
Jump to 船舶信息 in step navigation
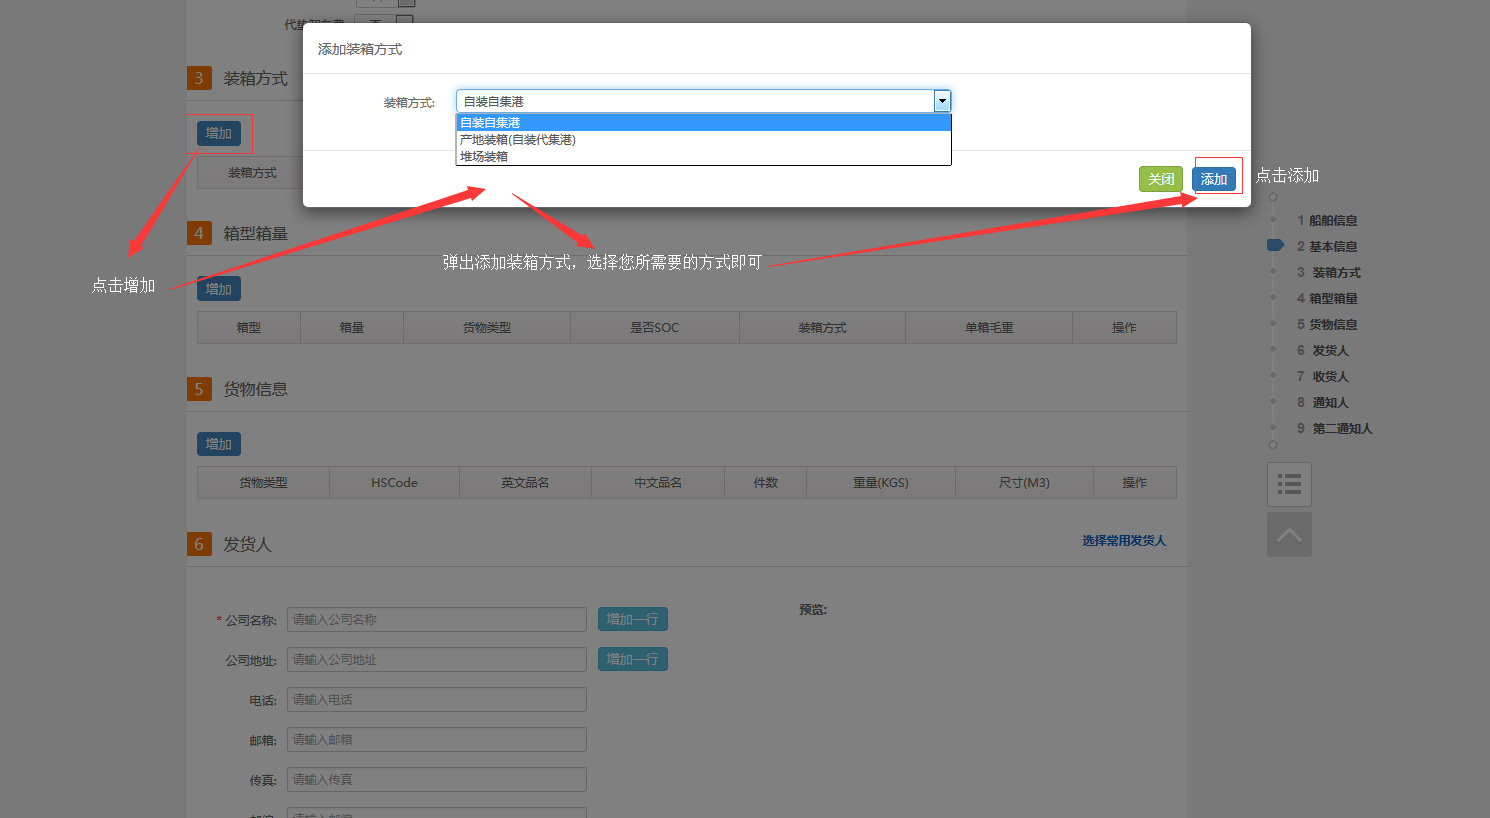pyautogui.click(x=1332, y=221)
